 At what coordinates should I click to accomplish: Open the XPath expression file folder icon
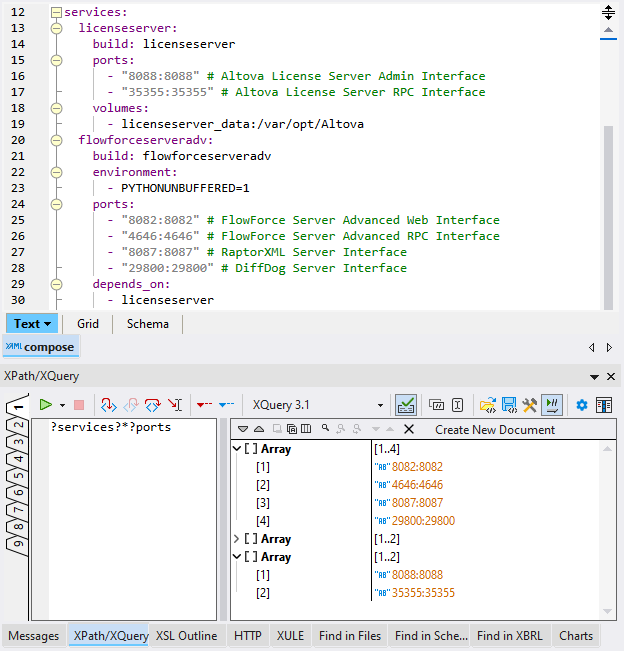click(487, 405)
